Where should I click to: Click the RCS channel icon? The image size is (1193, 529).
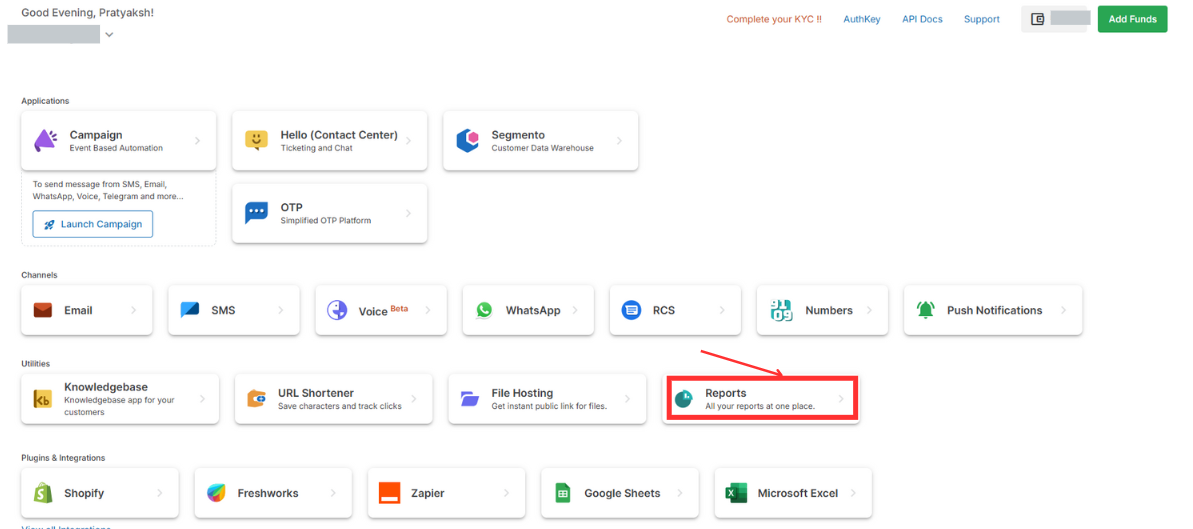(631, 311)
